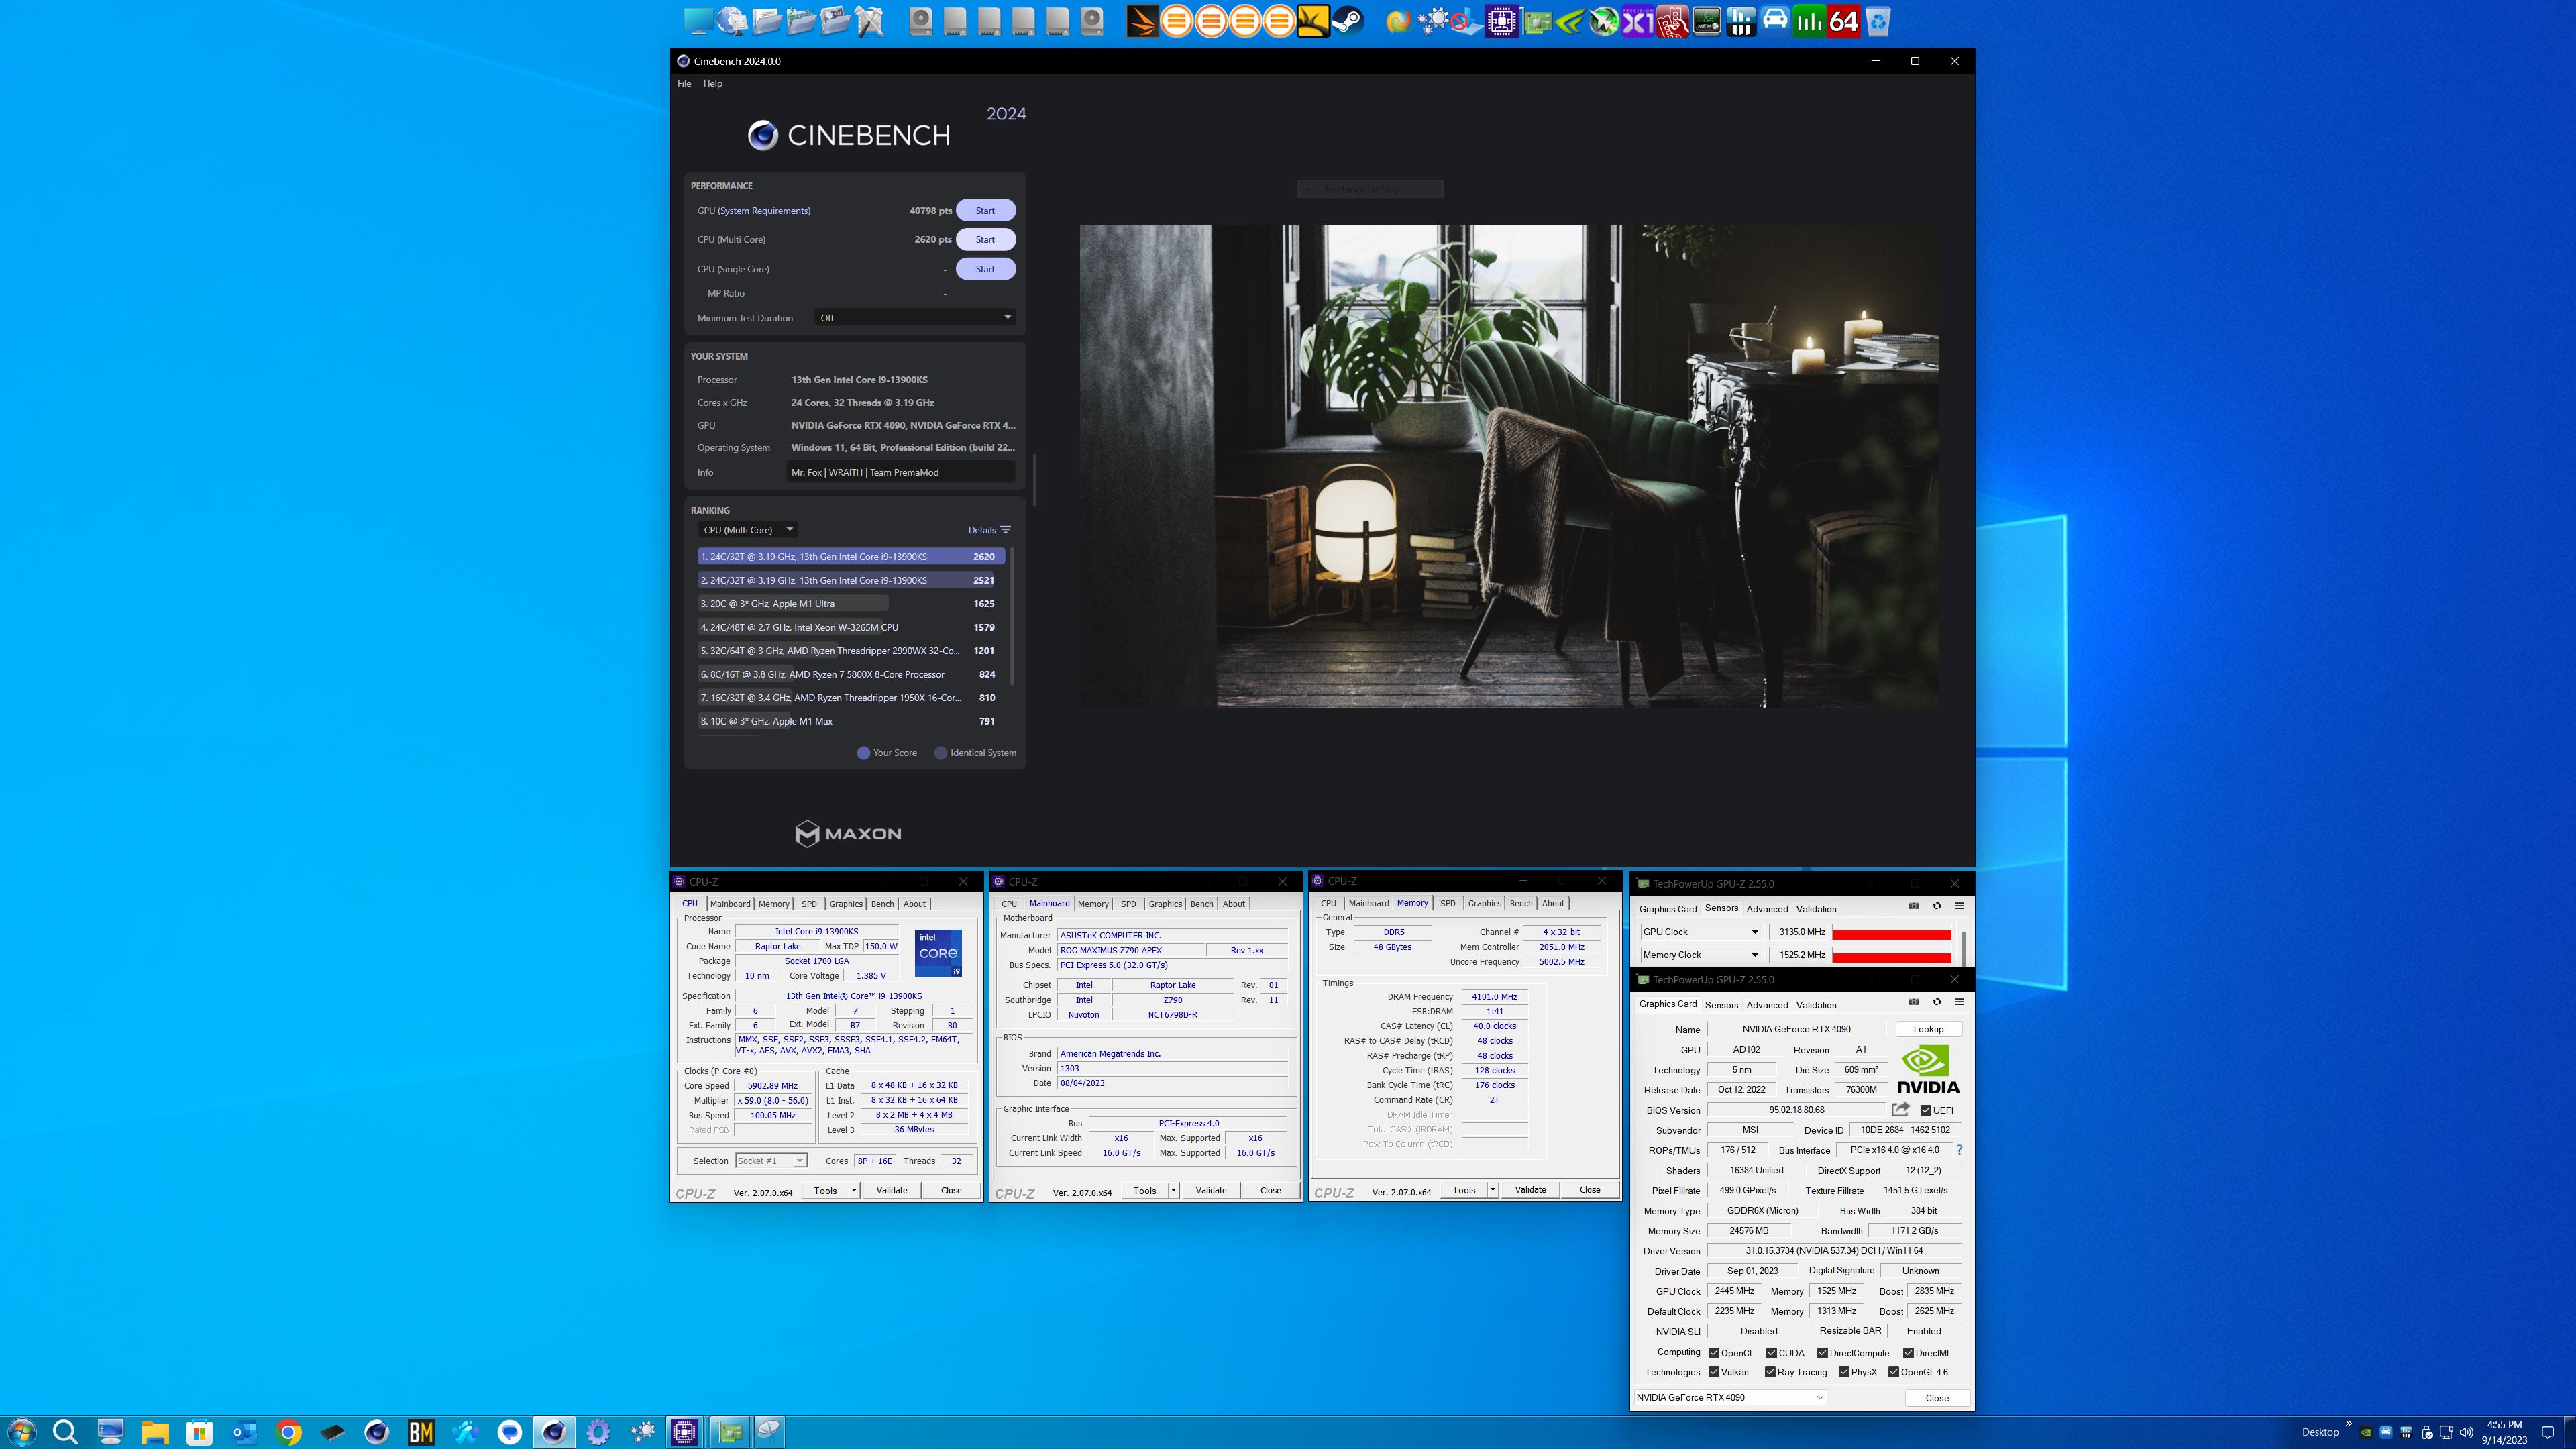Open the wrench and screwdriver tools icon in dock

(x=870, y=21)
